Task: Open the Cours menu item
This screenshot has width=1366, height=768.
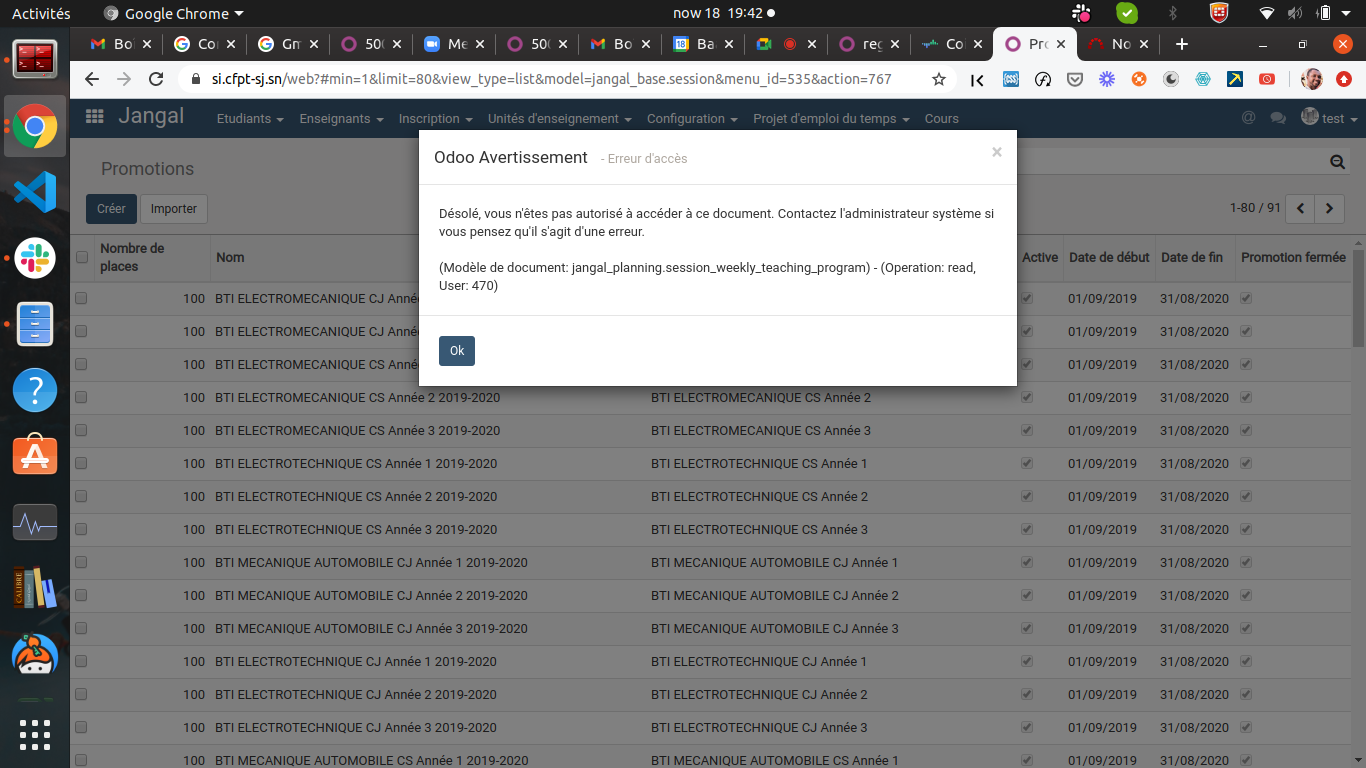Action: [941, 118]
